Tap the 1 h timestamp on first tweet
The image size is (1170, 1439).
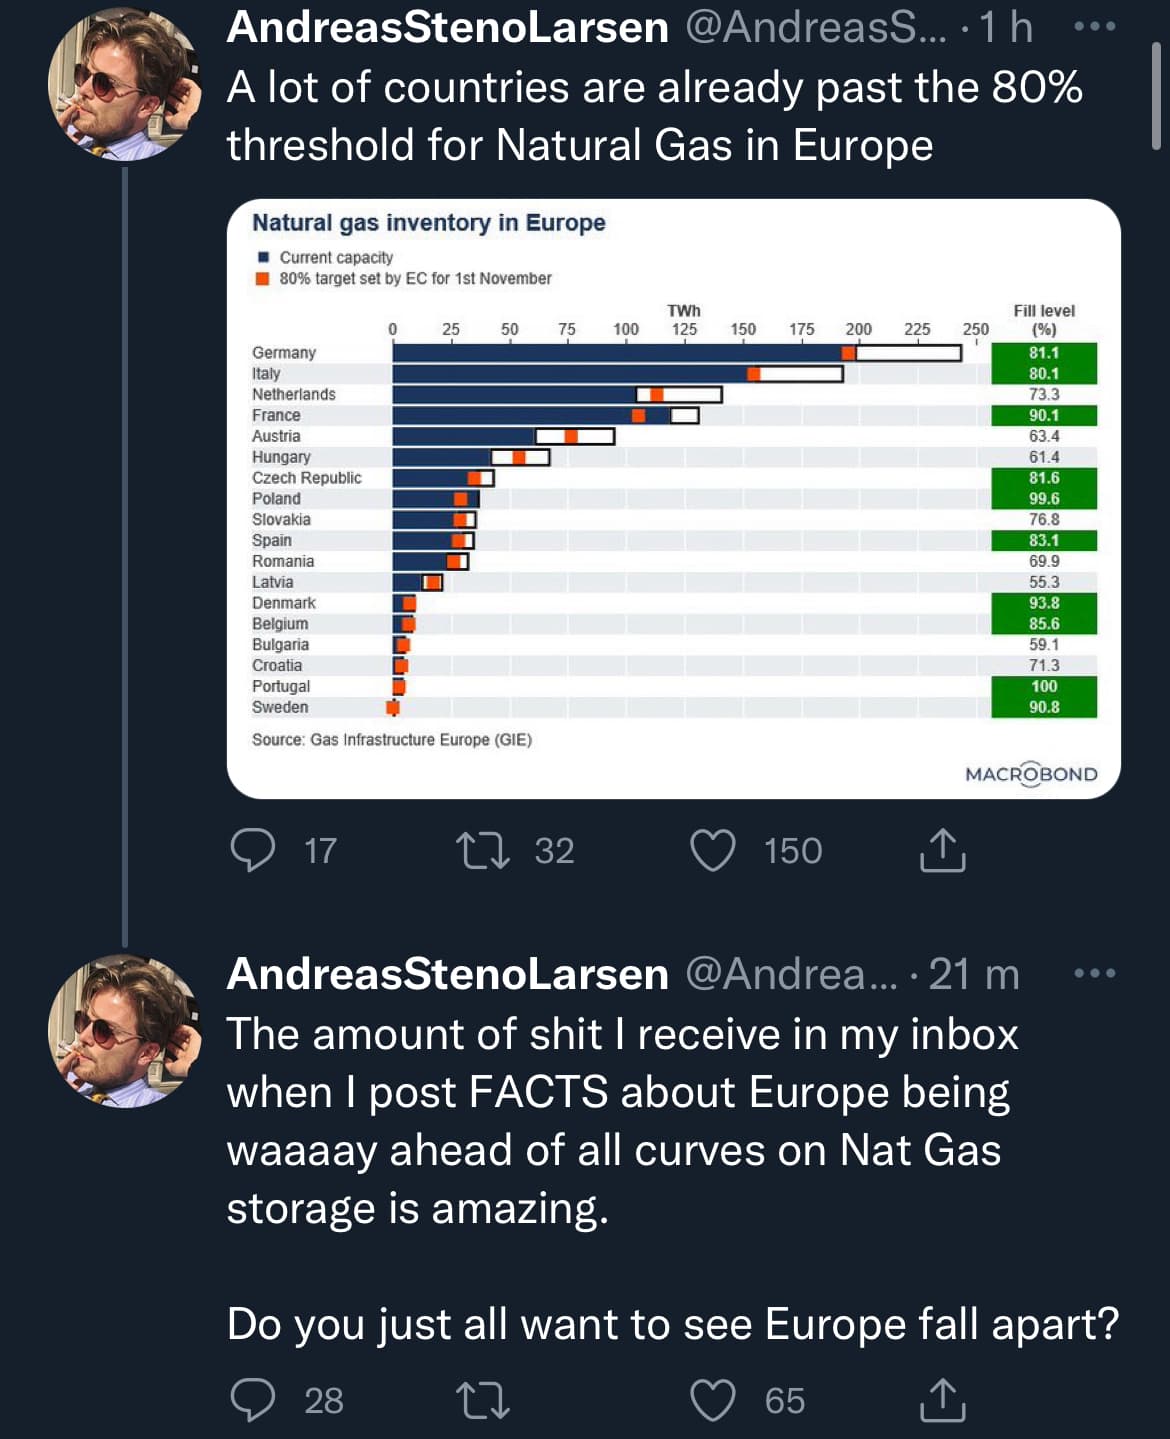click(x=1006, y=27)
